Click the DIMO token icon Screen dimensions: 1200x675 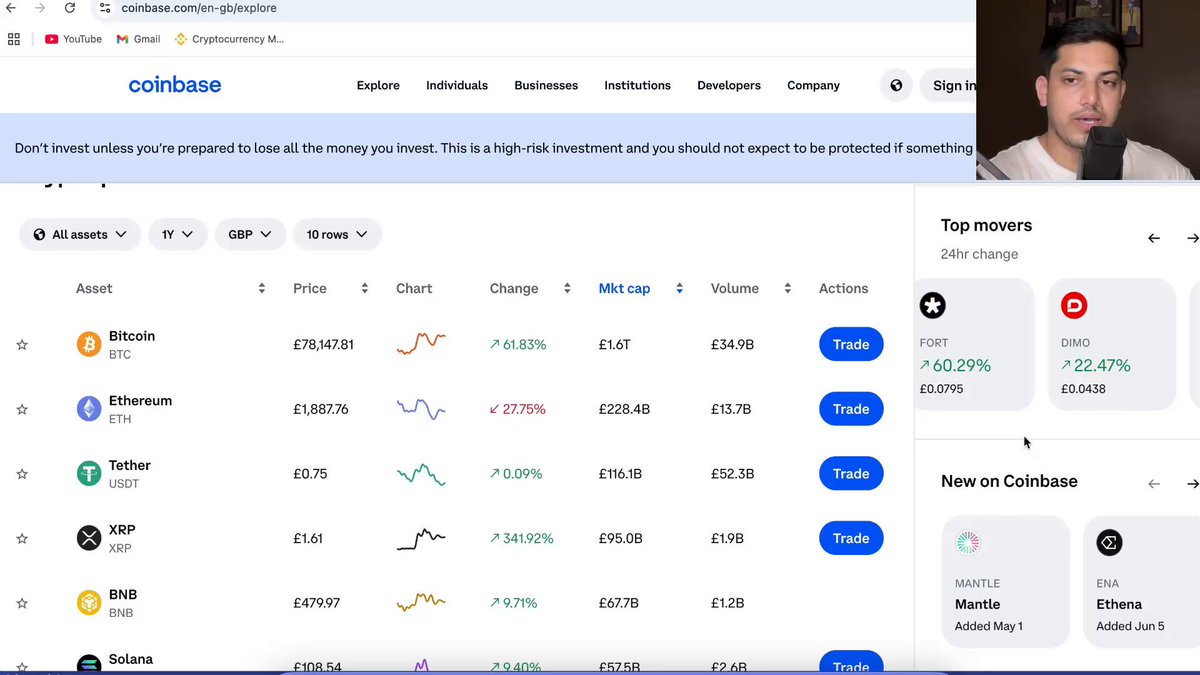(x=1074, y=306)
